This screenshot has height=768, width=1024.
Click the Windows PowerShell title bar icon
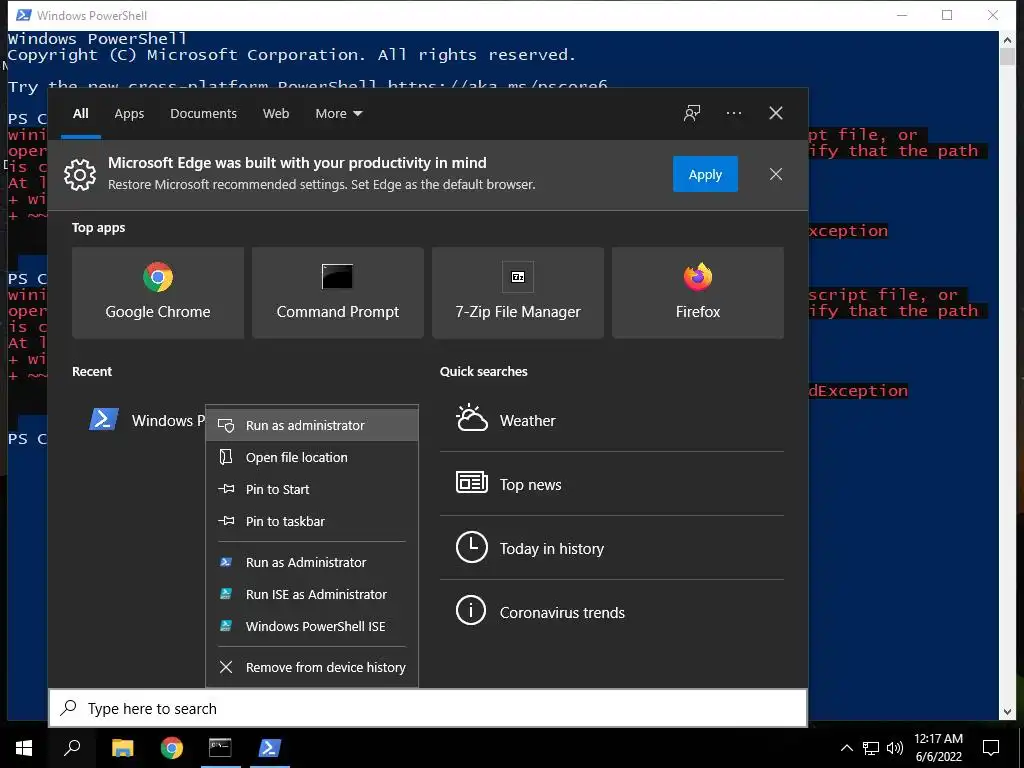click(x=23, y=15)
